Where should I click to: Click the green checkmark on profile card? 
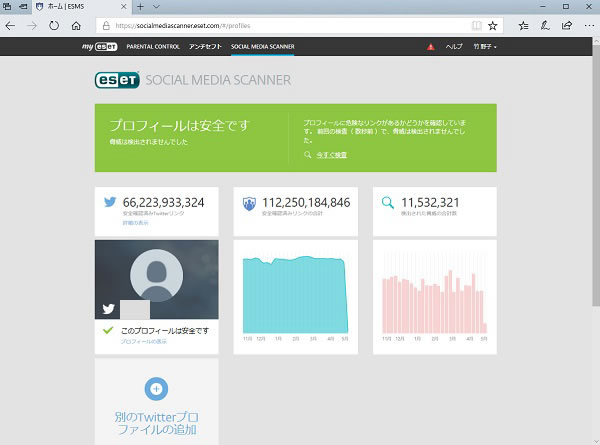click(108, 330)
